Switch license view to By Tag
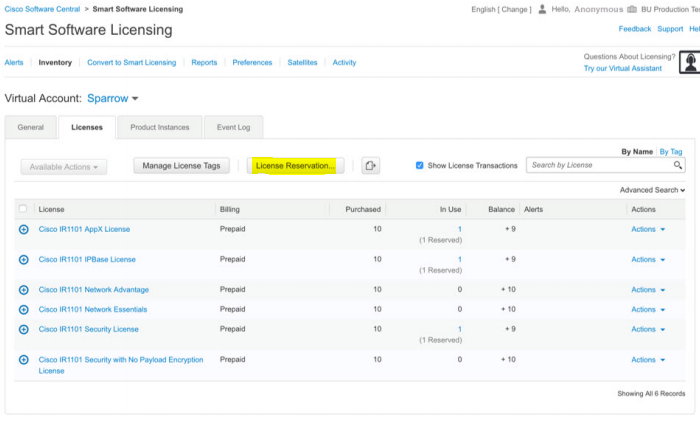The width and height of the screenshot is (700, 424). [x=671, y=152]
